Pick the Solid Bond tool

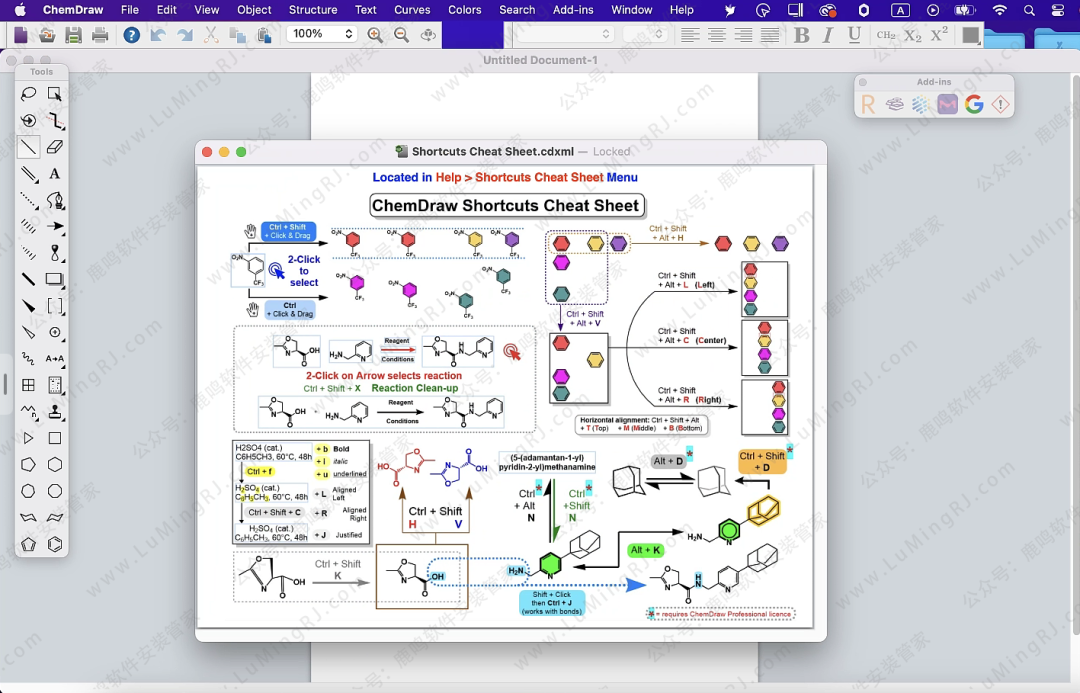pos(28,147)
